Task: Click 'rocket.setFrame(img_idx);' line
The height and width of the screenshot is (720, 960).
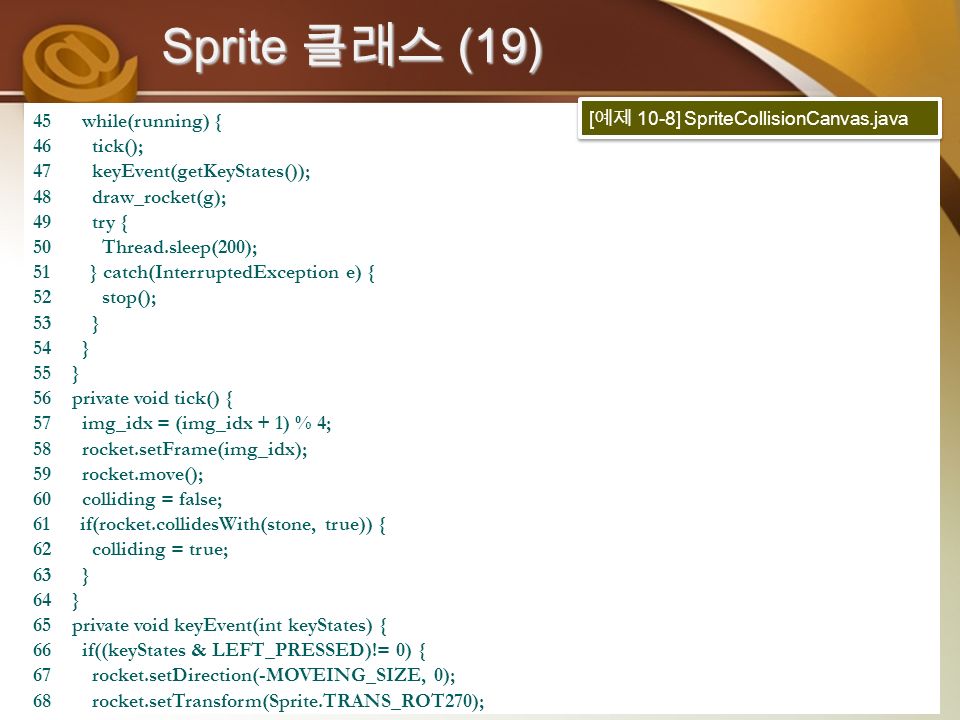Action: tap(195, 449)
